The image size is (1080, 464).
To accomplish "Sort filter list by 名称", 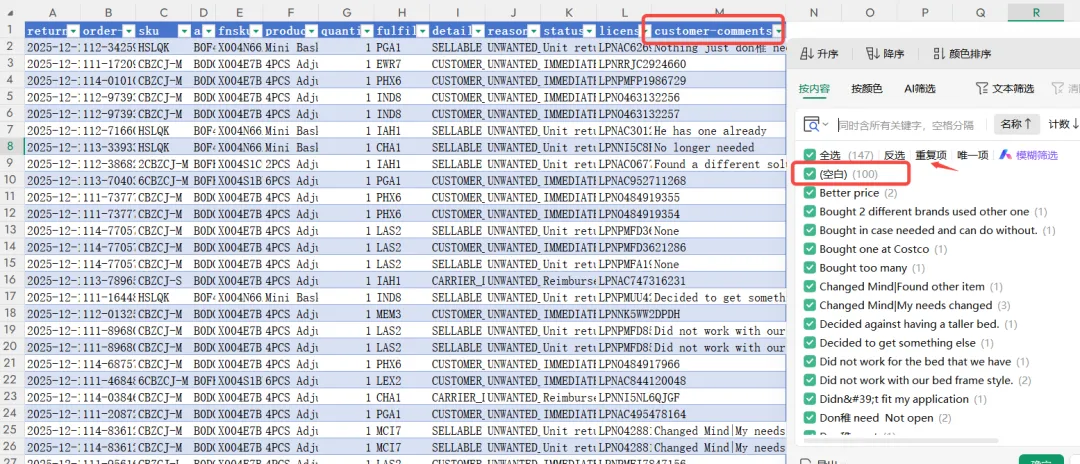I will (1016, 124).
